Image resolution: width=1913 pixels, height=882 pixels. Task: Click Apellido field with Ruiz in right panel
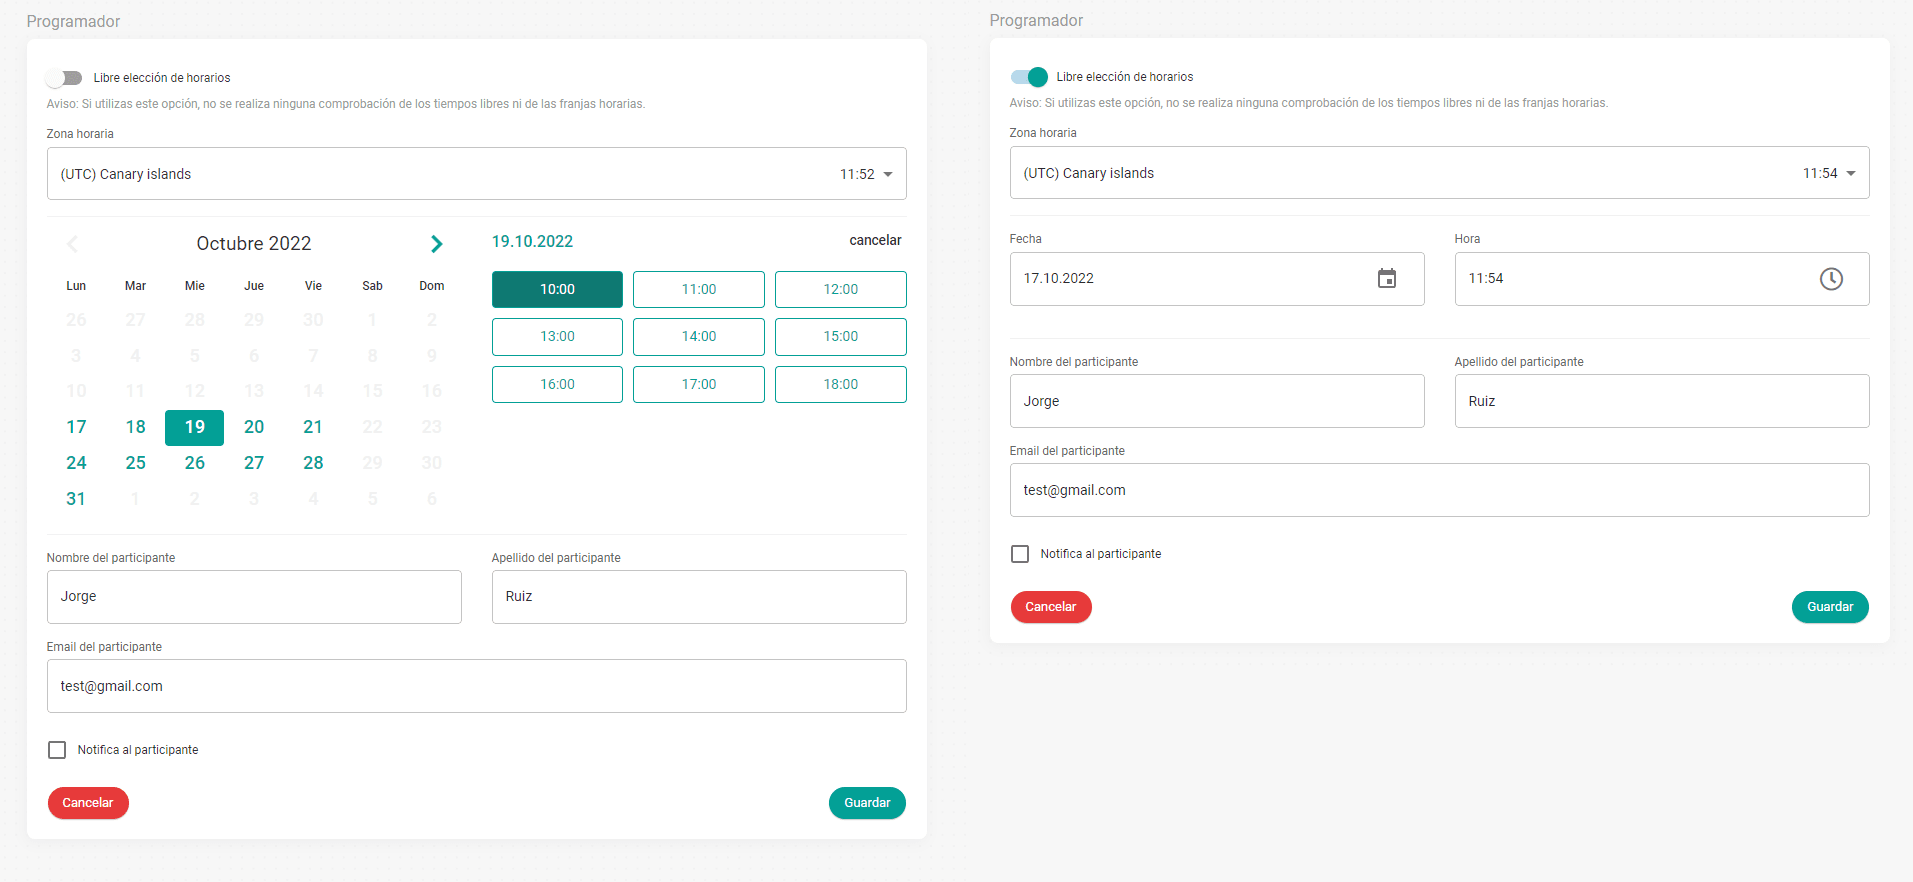click(1661, 401)
